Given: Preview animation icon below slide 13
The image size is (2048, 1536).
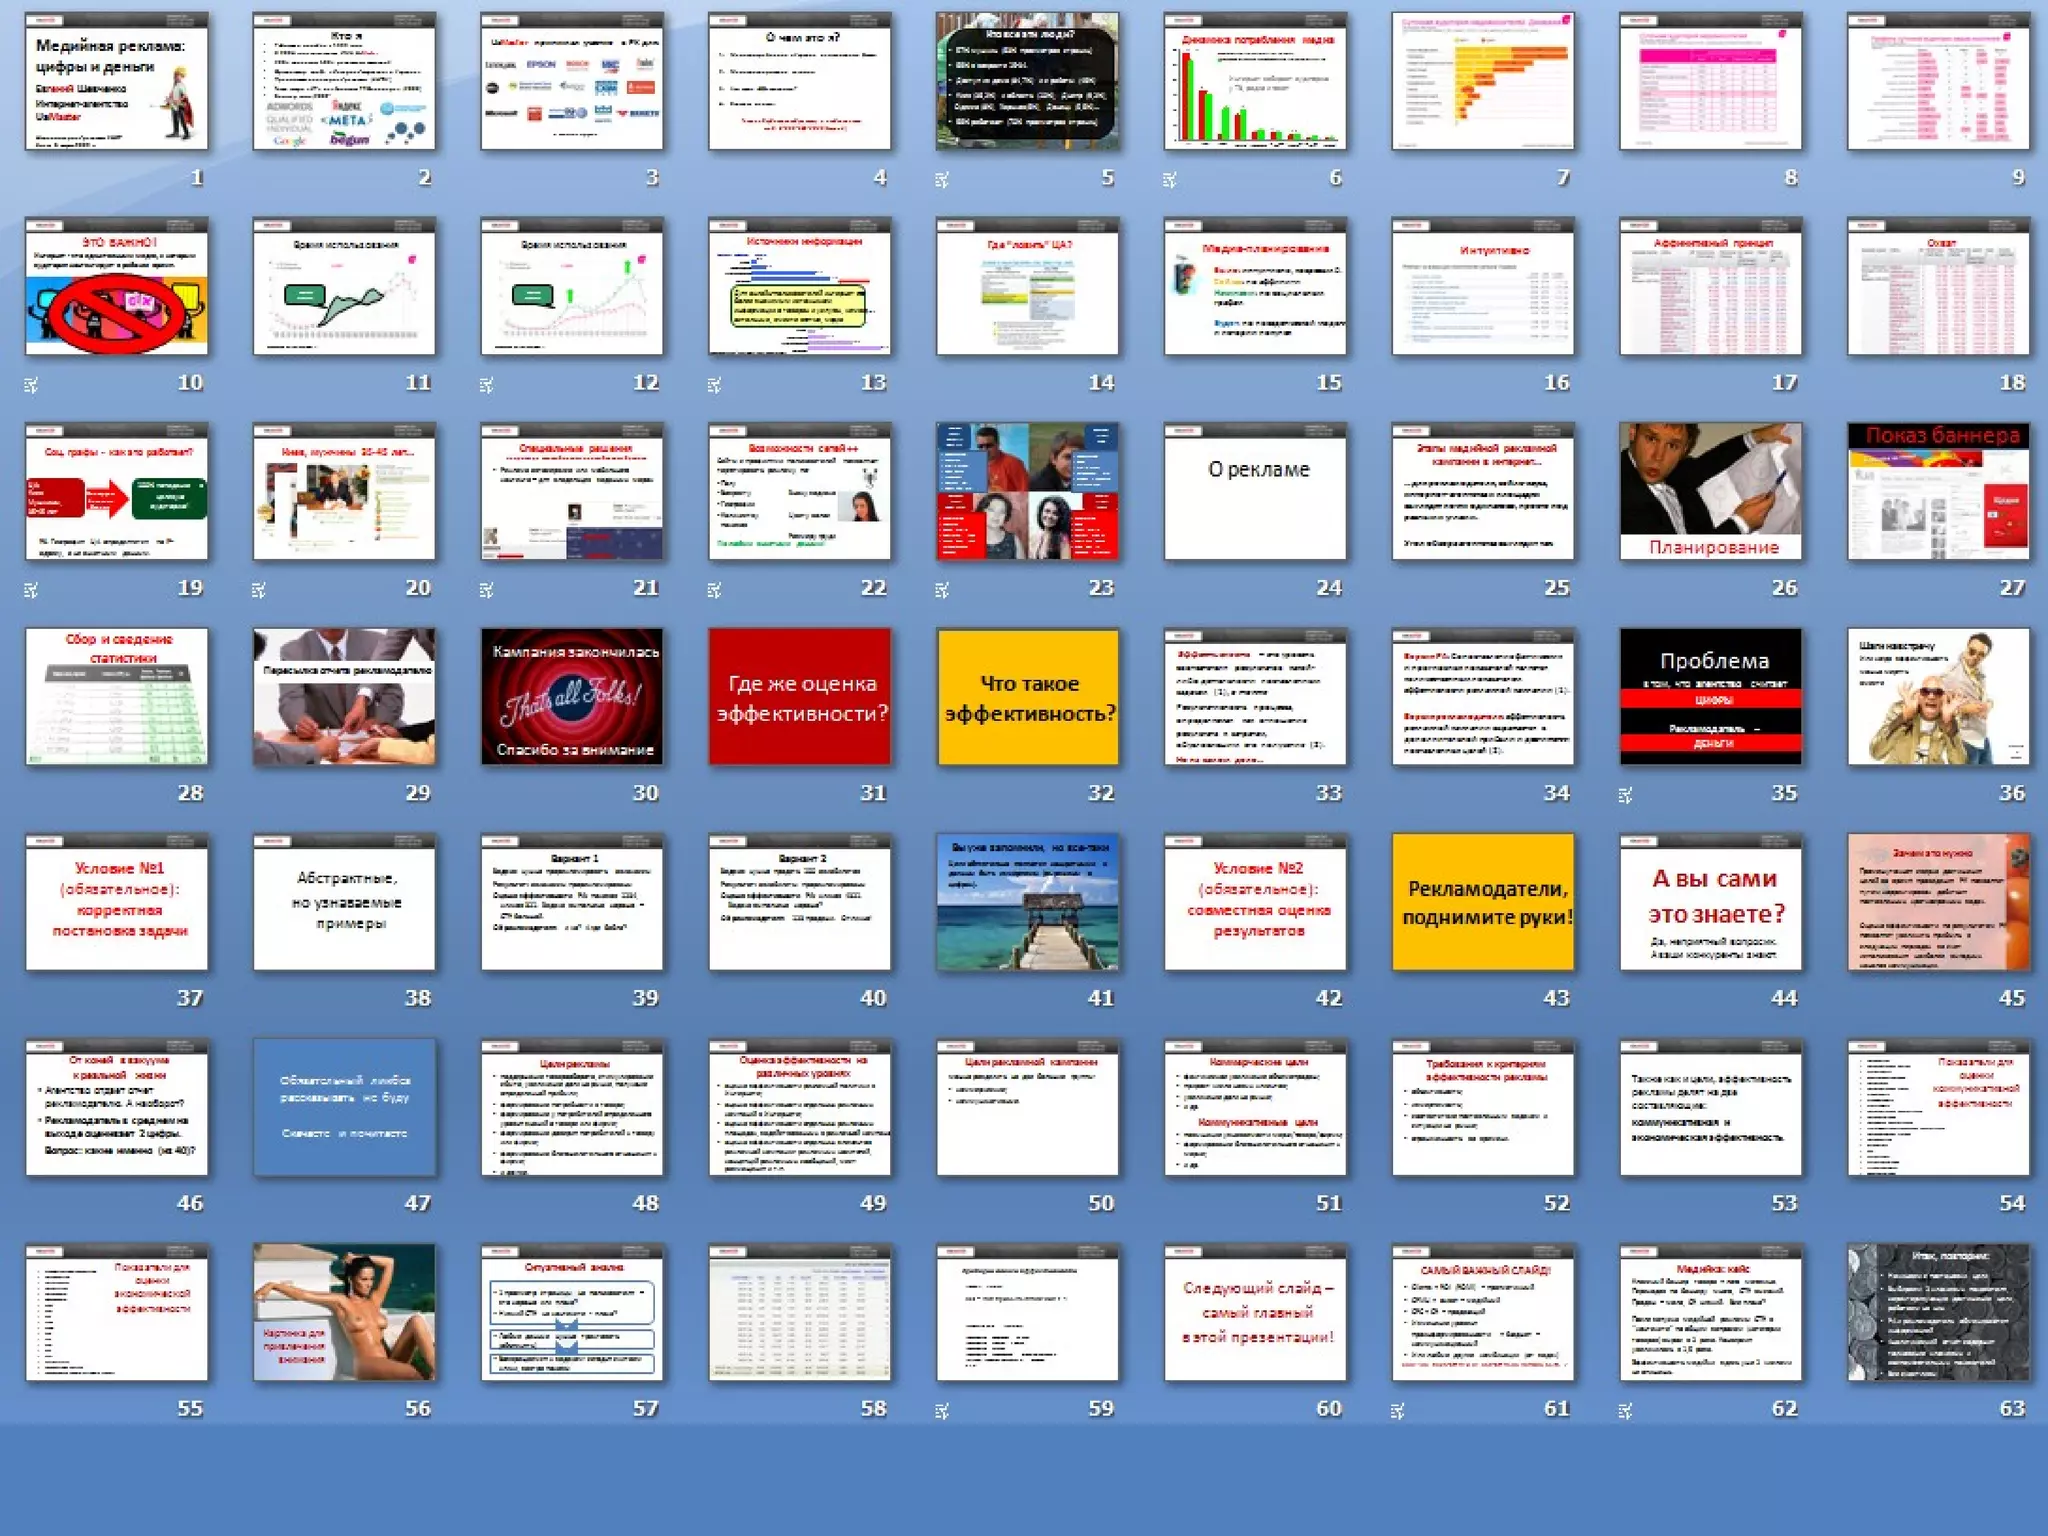Looking at the screenshot, I should click(x=714, y=385).
